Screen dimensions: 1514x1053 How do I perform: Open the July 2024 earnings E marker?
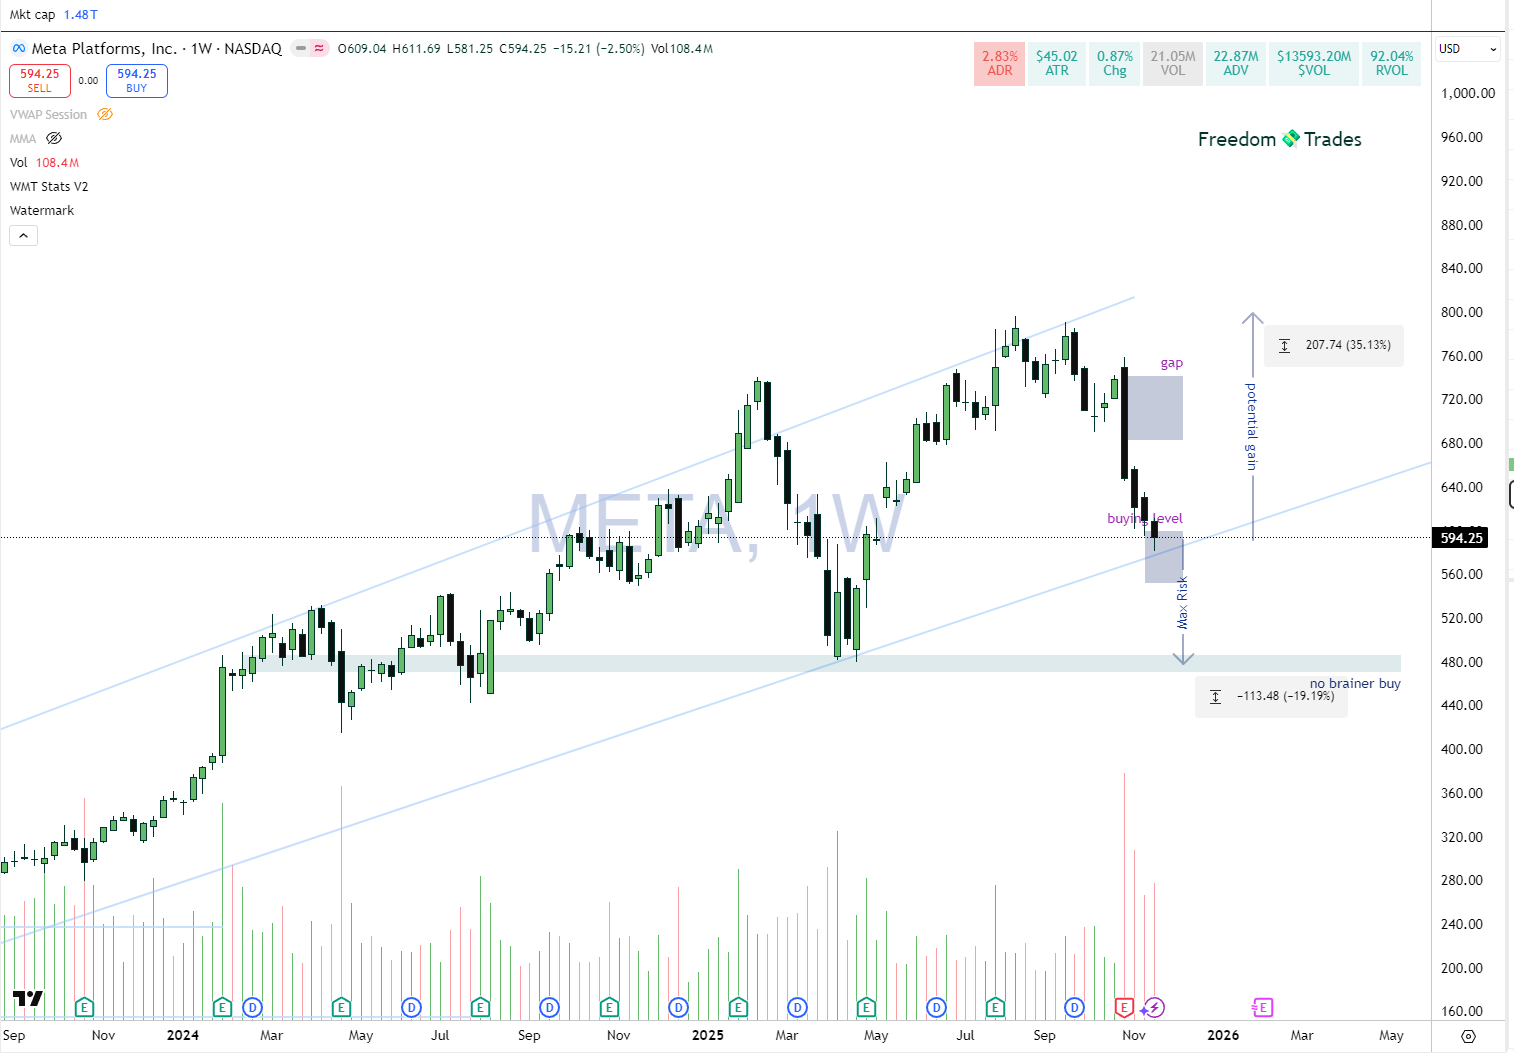coord(480,1007)
